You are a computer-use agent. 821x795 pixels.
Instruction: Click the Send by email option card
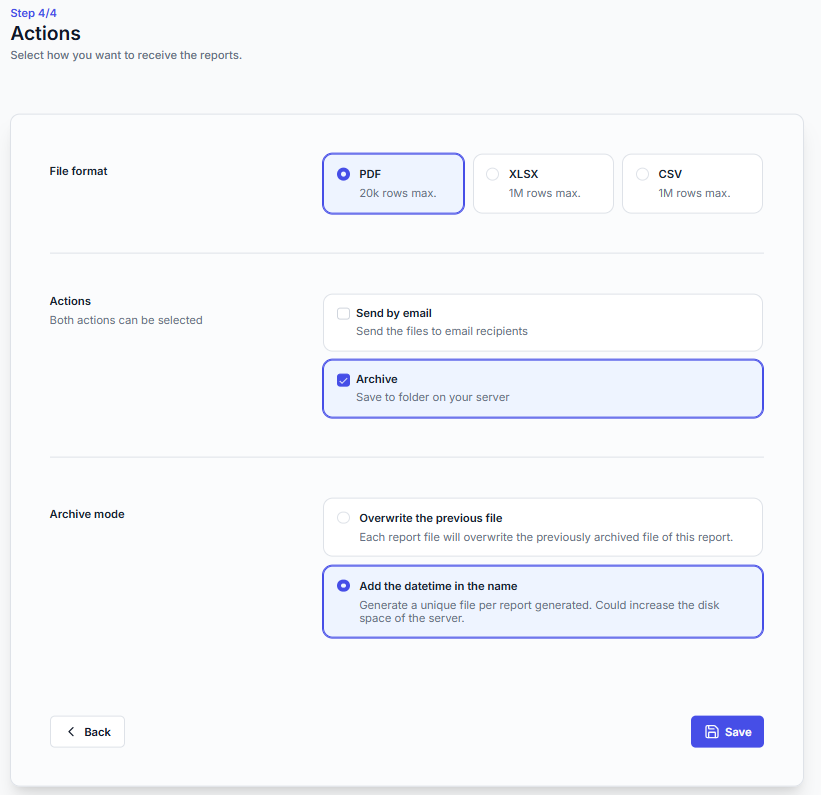coord(542,322)
